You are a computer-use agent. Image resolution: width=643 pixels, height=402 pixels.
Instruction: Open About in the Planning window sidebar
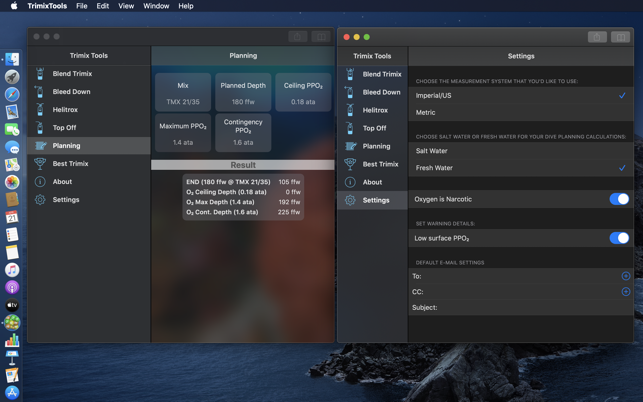click(x=89, y=182)
